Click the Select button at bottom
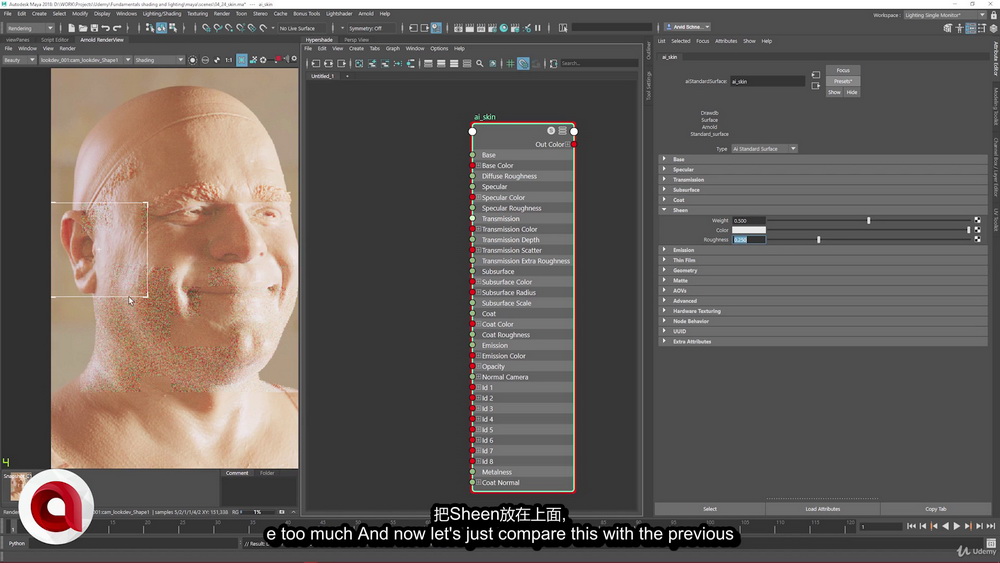The image size is (1000, 563). (710, 509)
